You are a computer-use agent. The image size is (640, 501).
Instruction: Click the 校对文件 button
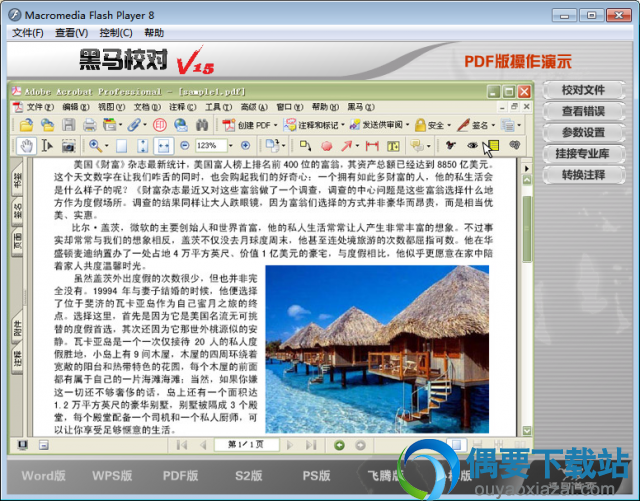[583, 90]
